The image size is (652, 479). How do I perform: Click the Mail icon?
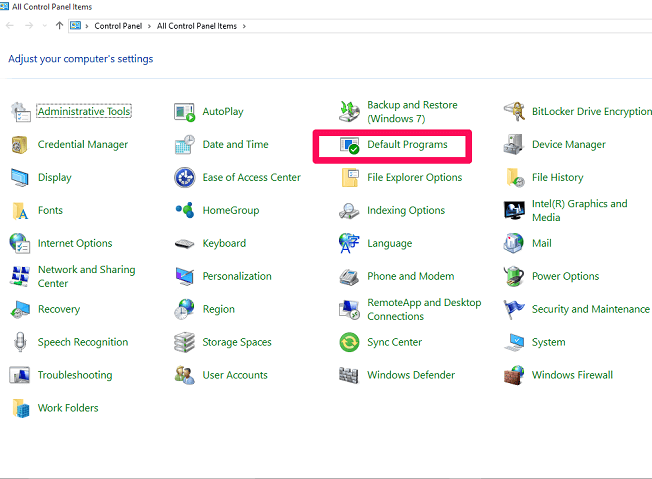point(514,244)
